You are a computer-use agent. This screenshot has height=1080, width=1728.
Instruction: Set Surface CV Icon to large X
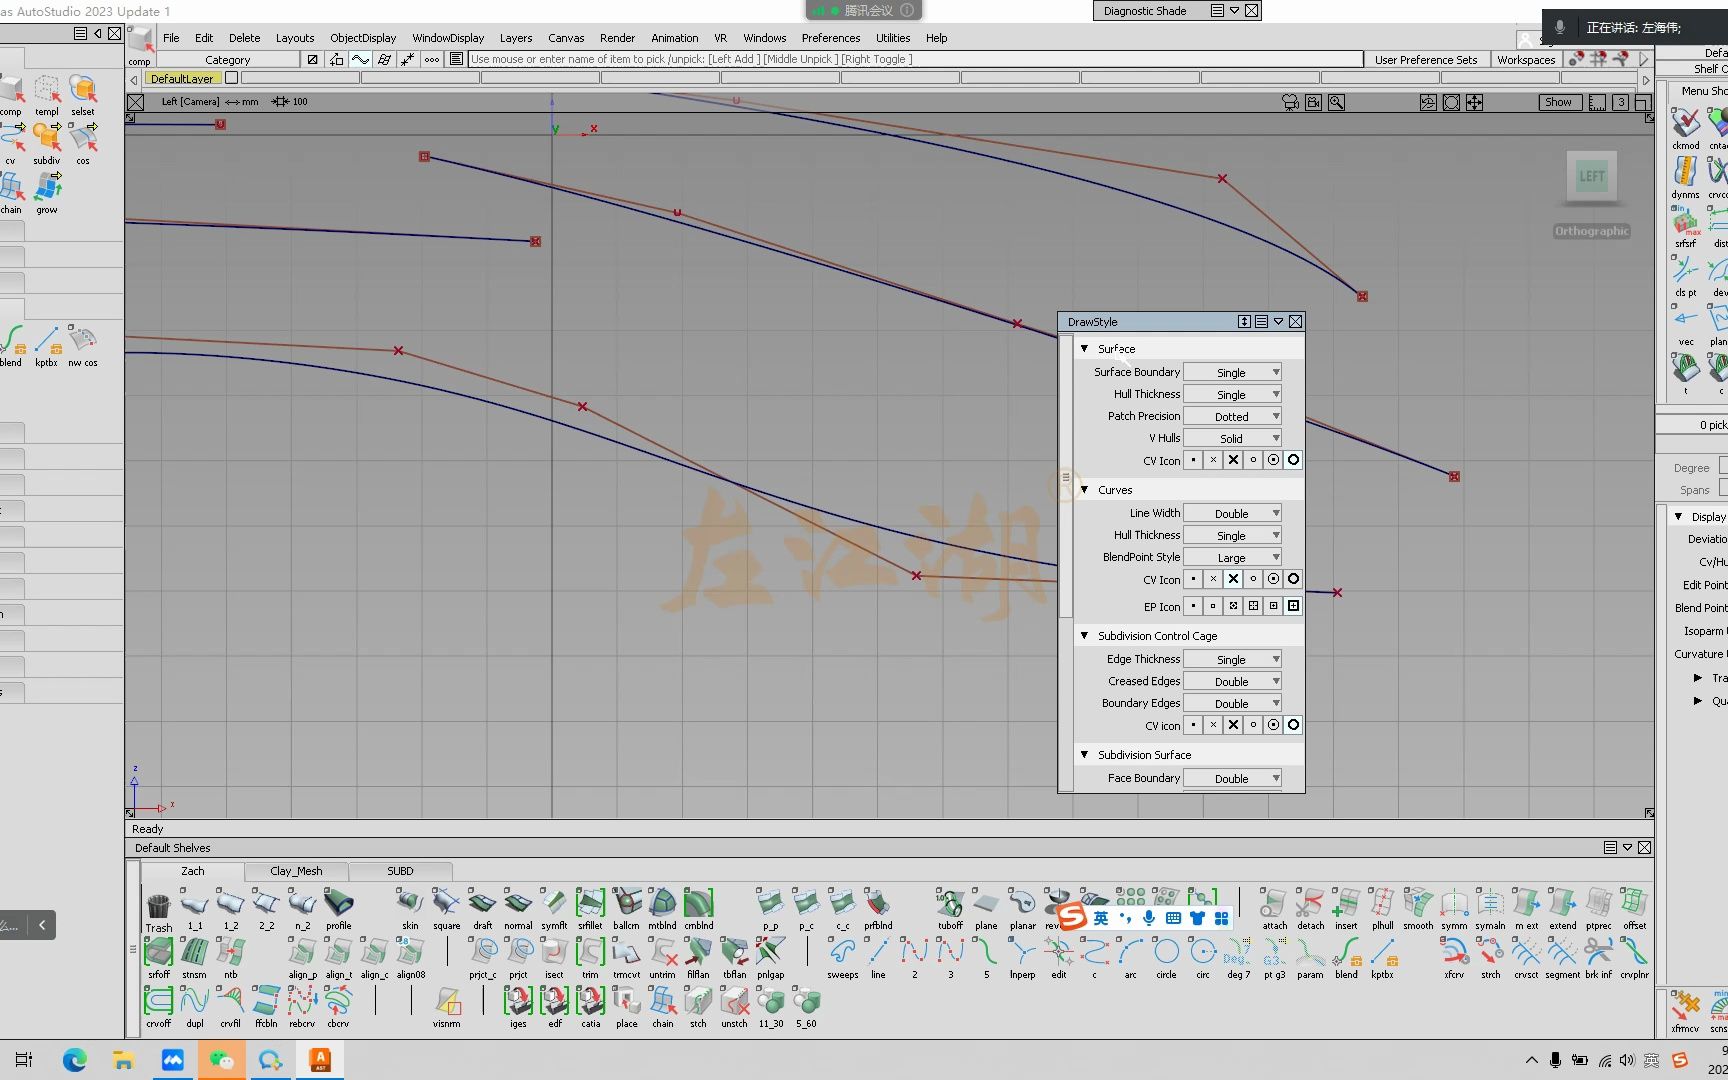tap(1233, 460)
